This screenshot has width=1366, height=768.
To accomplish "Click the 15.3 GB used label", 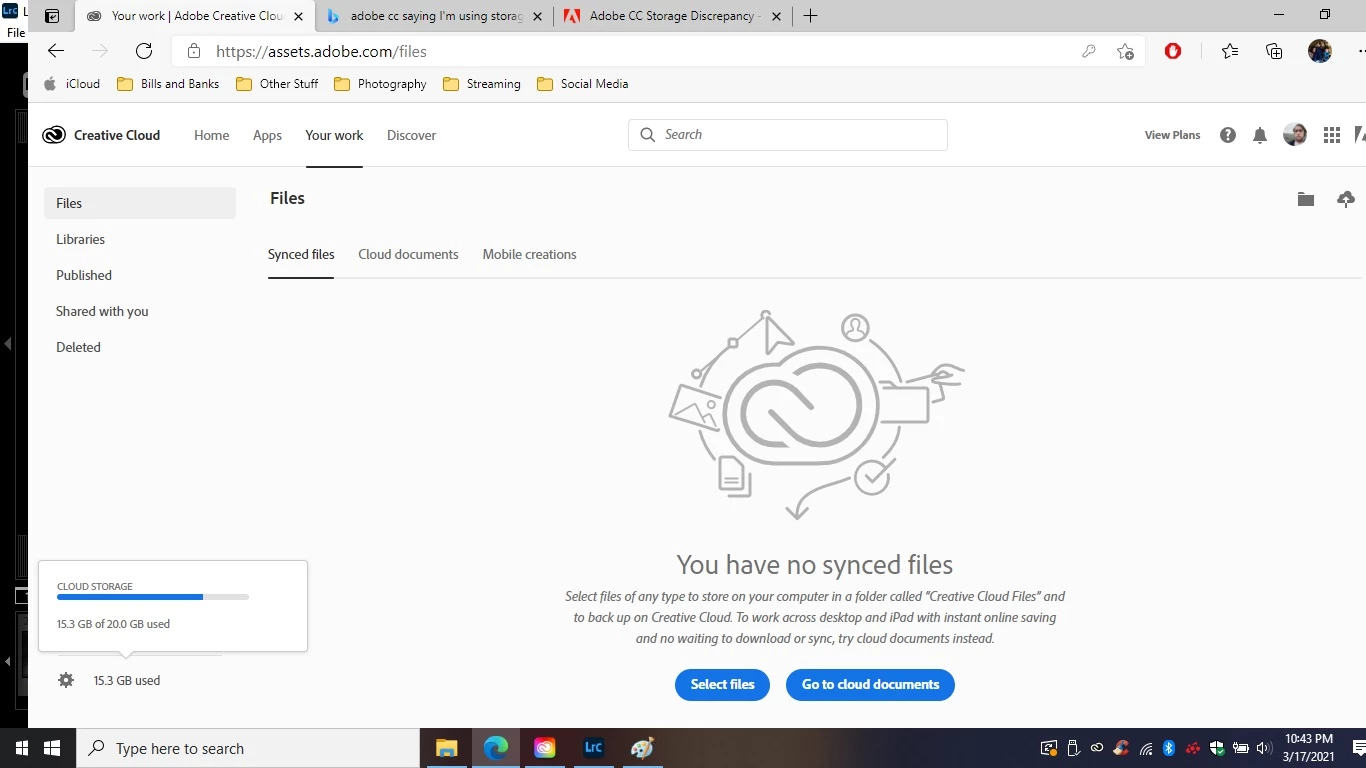I will point(127,680).
